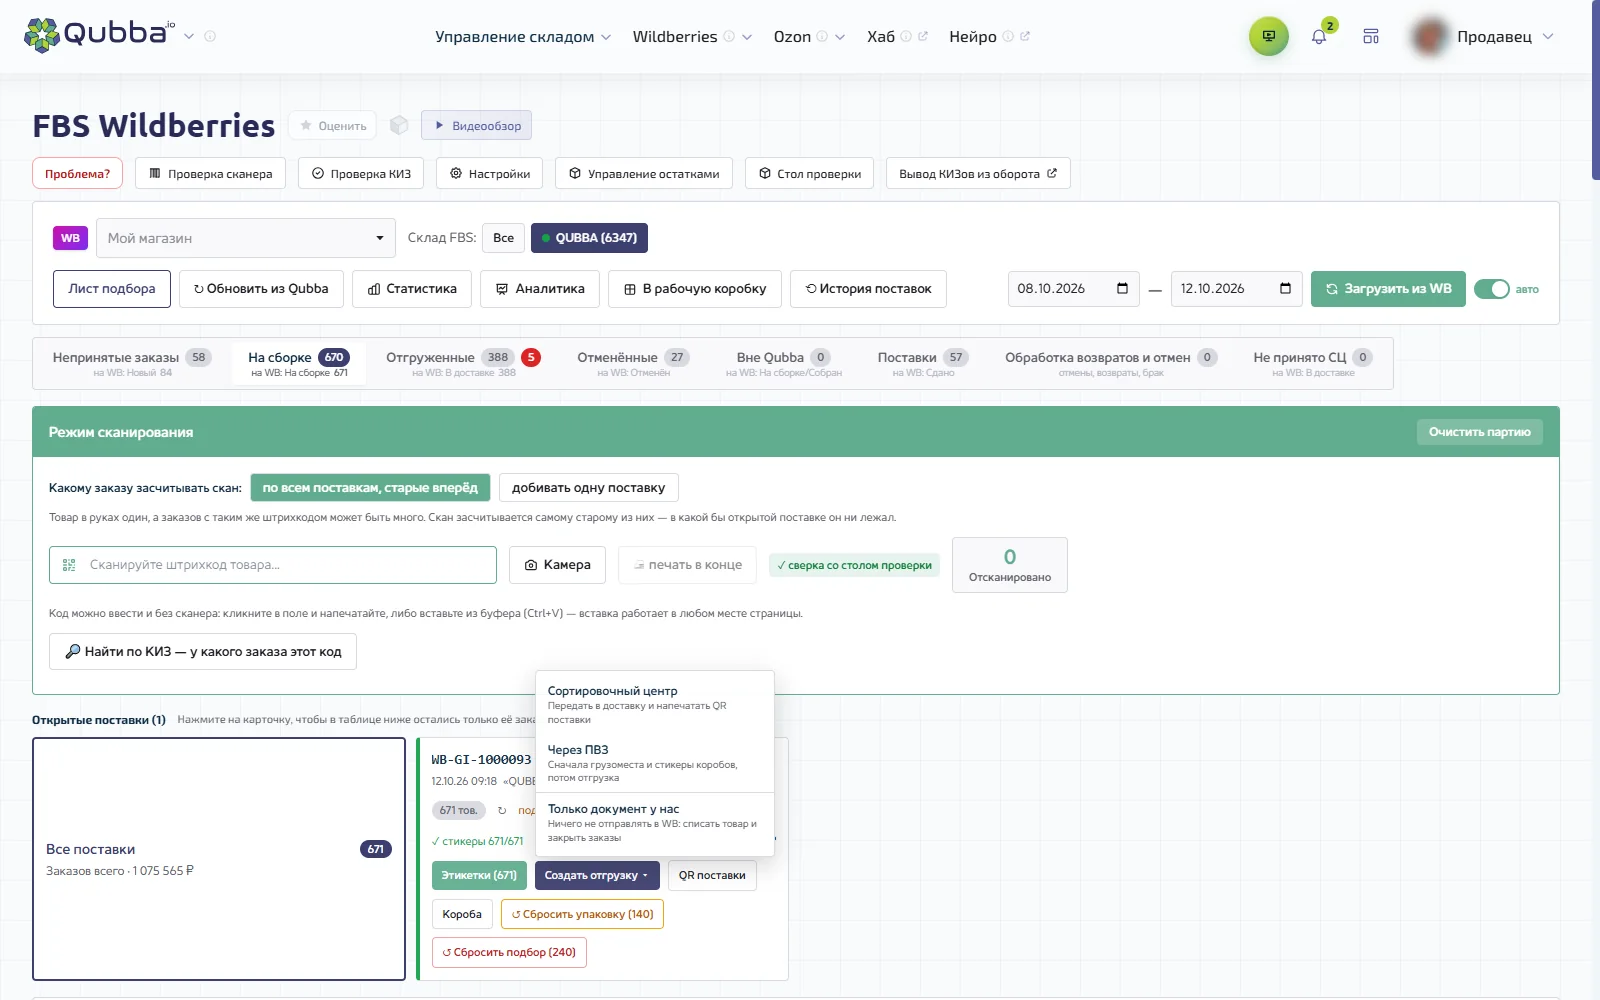The image size is (1600, 1000).
Task: Click the green monitor icon in header
Action: (x=1269, y=36)
